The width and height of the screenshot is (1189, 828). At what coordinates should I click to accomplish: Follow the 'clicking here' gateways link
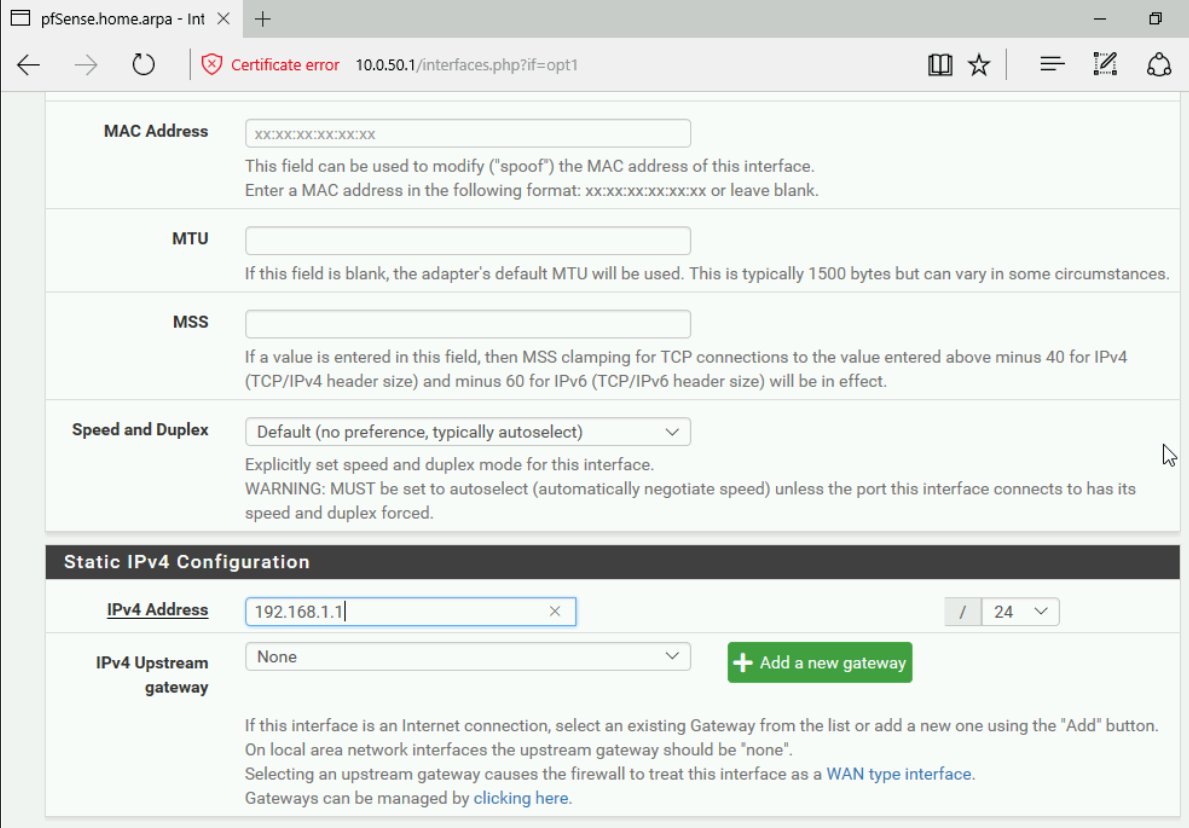coord(520,798)
